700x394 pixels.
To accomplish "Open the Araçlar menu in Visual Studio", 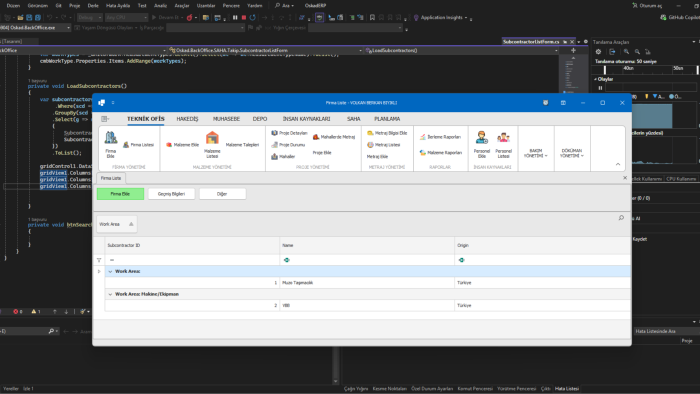I will [182, 5].
